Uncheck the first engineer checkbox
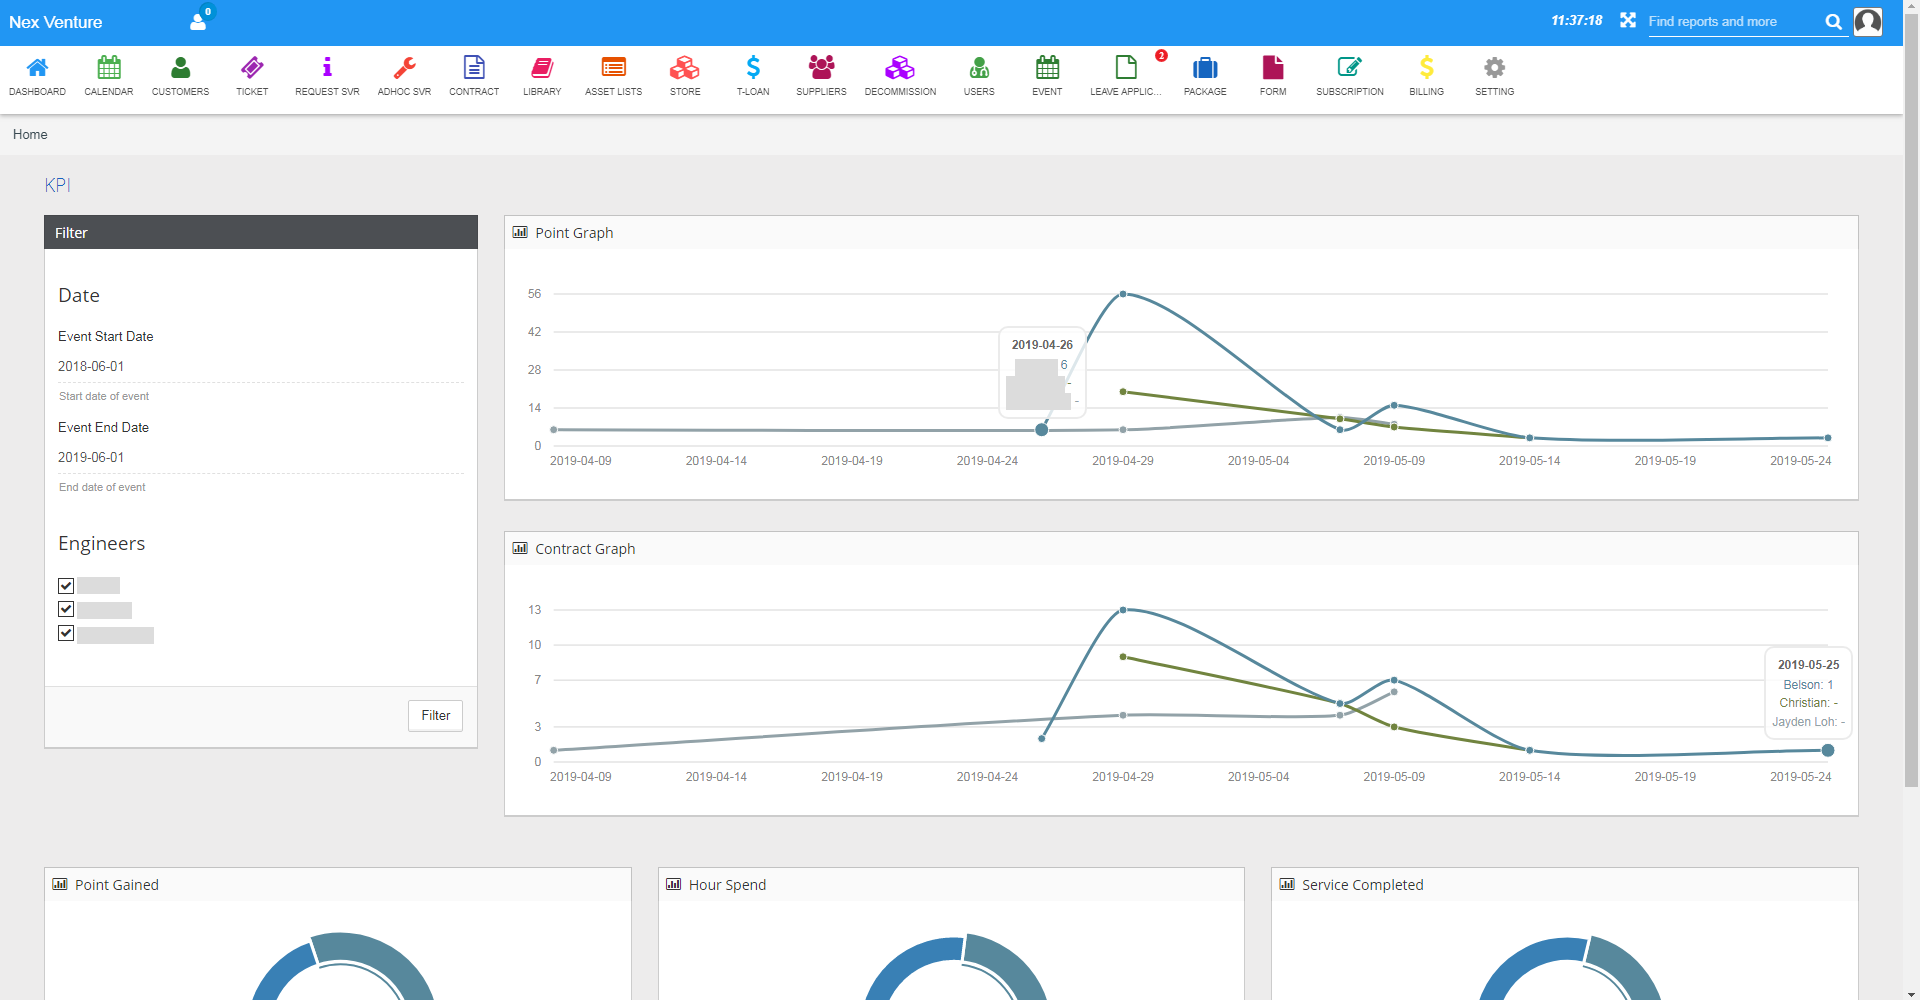This screenshot has width=1920, height=1000. (x=66, y=586)
